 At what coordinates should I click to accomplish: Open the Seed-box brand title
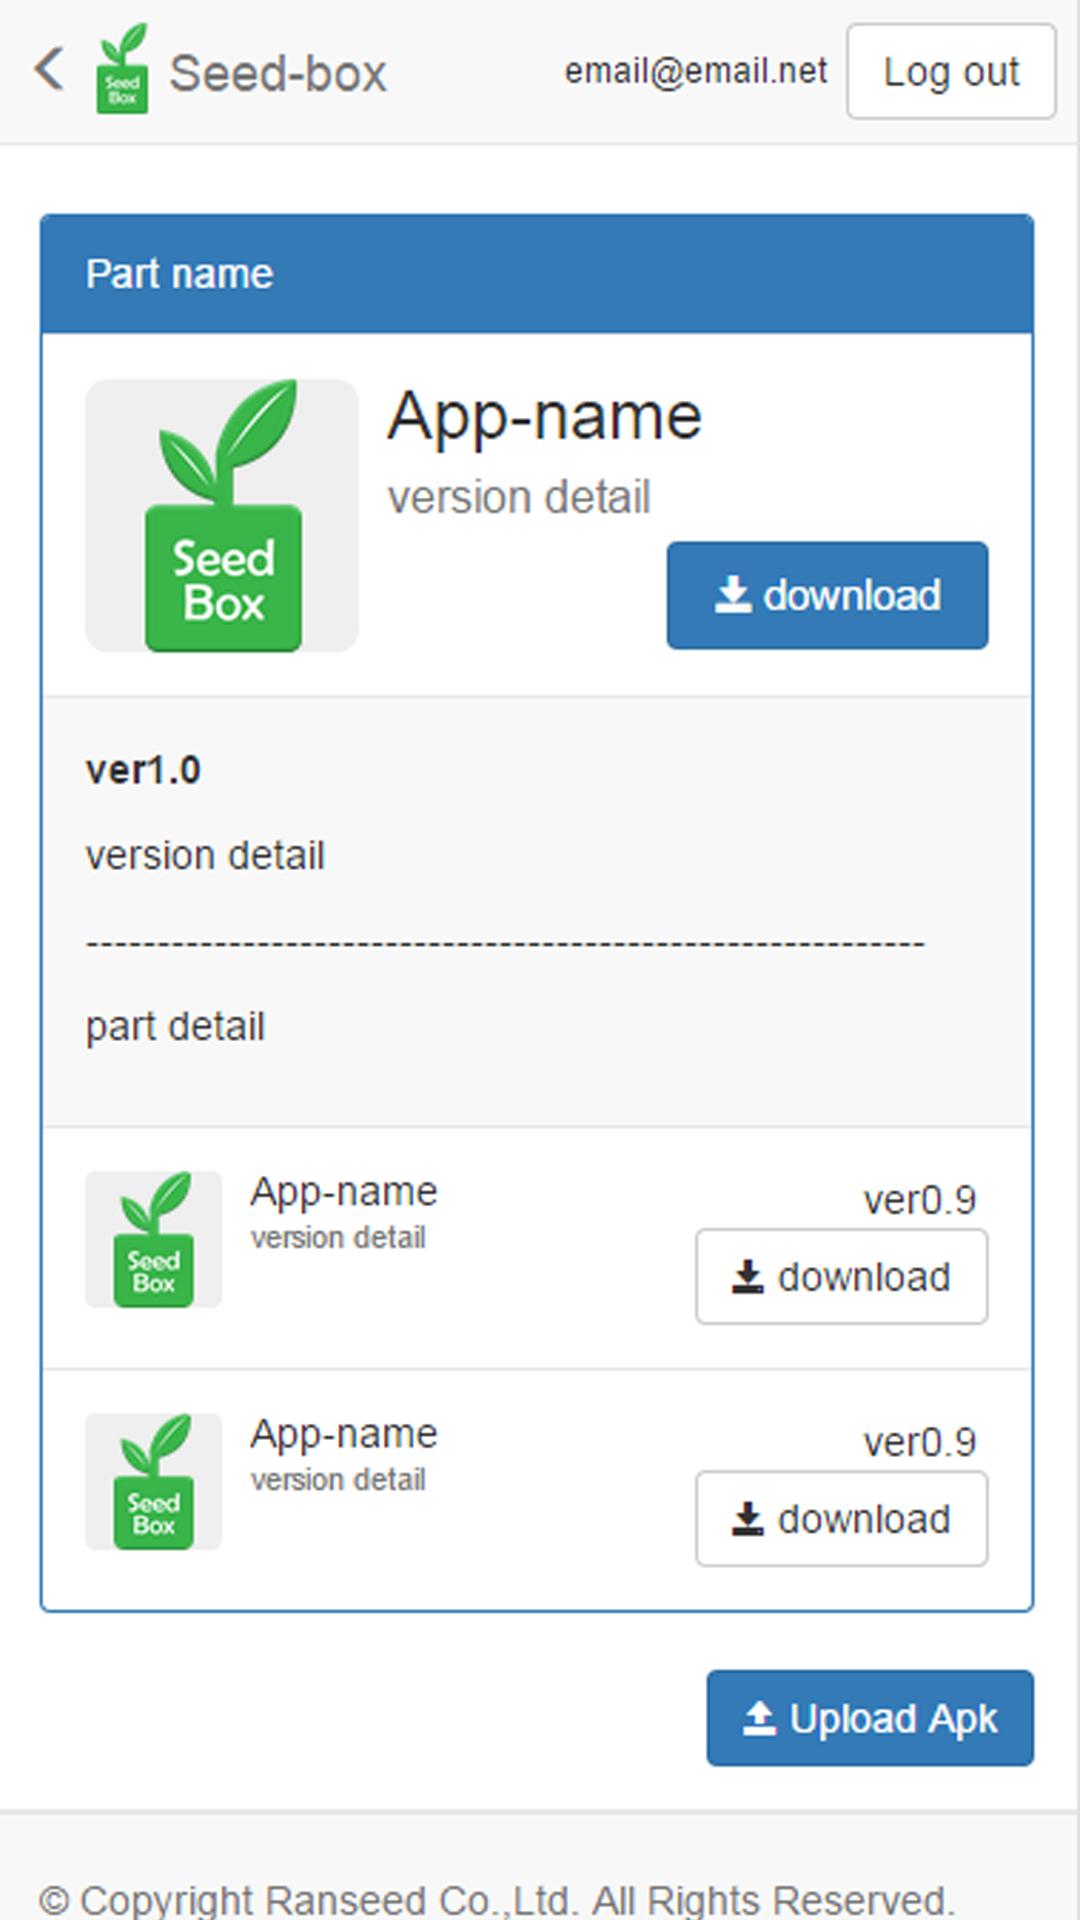tap(278, 74)
